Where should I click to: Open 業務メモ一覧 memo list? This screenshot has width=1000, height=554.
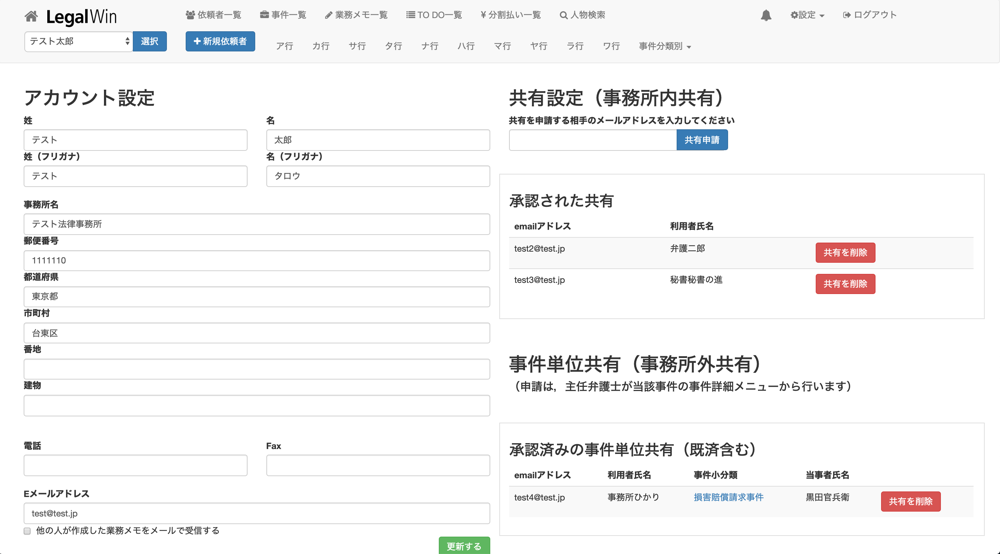coord(356,15)
